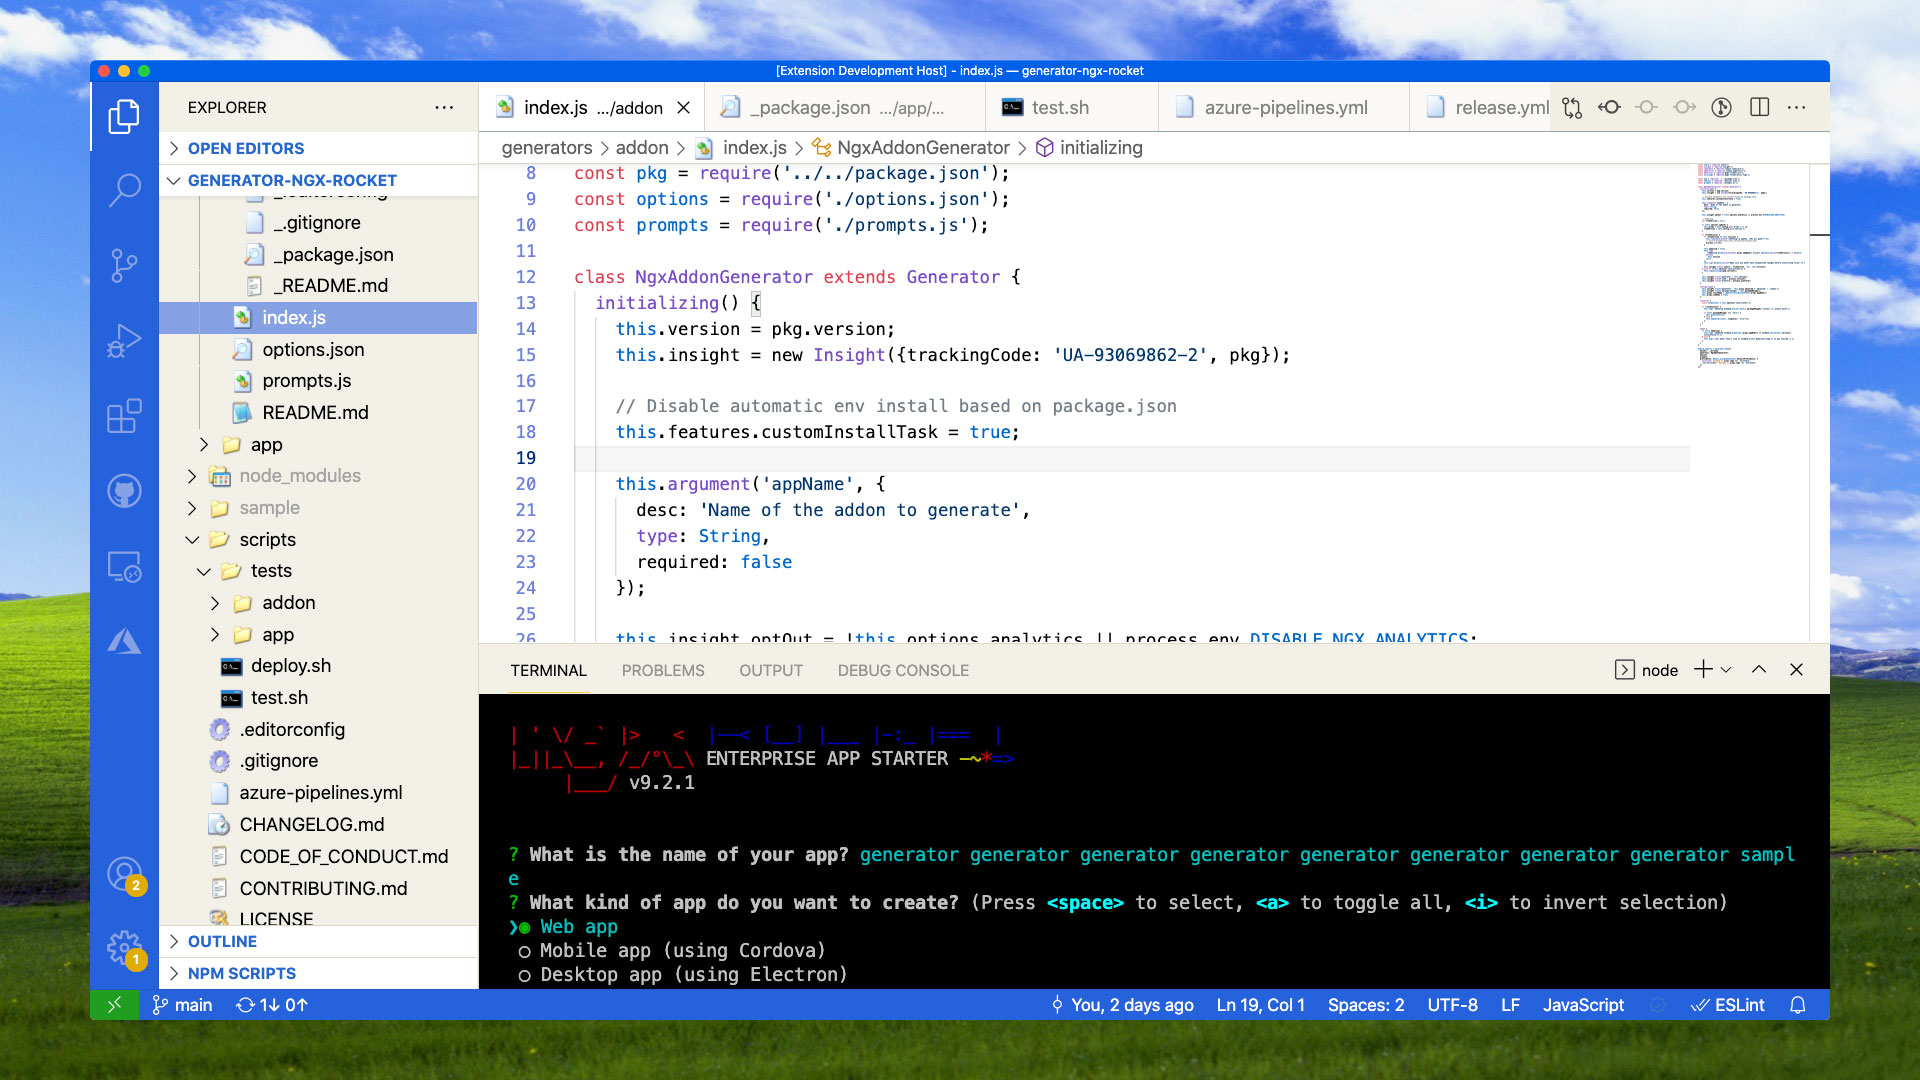This screenshot has height=1080, width=1920.
Task: Expand the addon tests folder
Action: coord(216,603)
